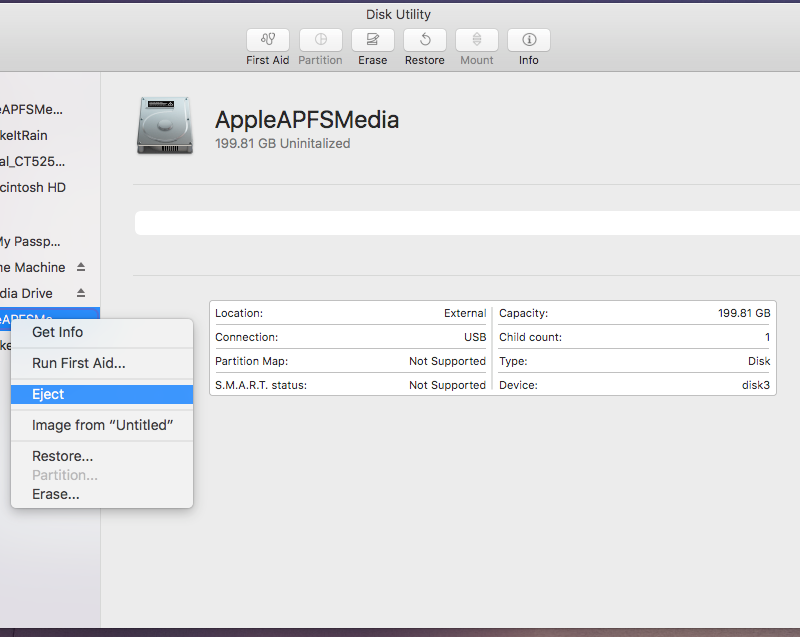Viewport: 800px width, 637px height.
Task: Choose Image from "Untitled" menu entry
Action: pos(102,425)
